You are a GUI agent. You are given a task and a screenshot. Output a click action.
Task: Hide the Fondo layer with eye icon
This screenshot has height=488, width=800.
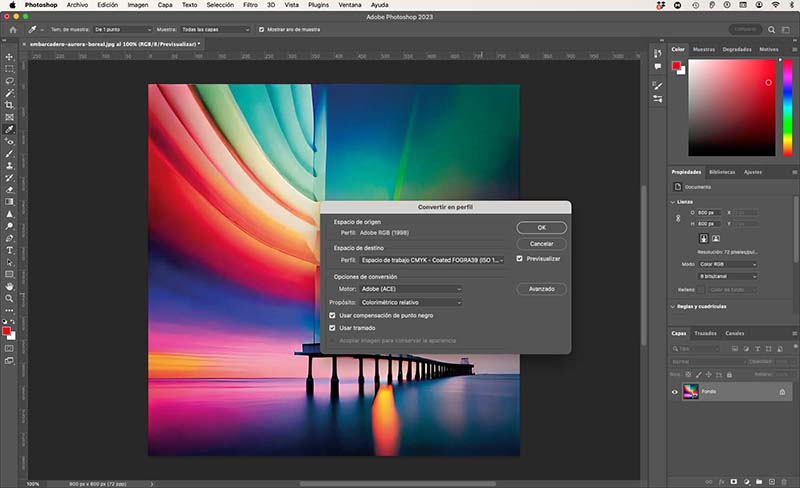tap(674, 392)
